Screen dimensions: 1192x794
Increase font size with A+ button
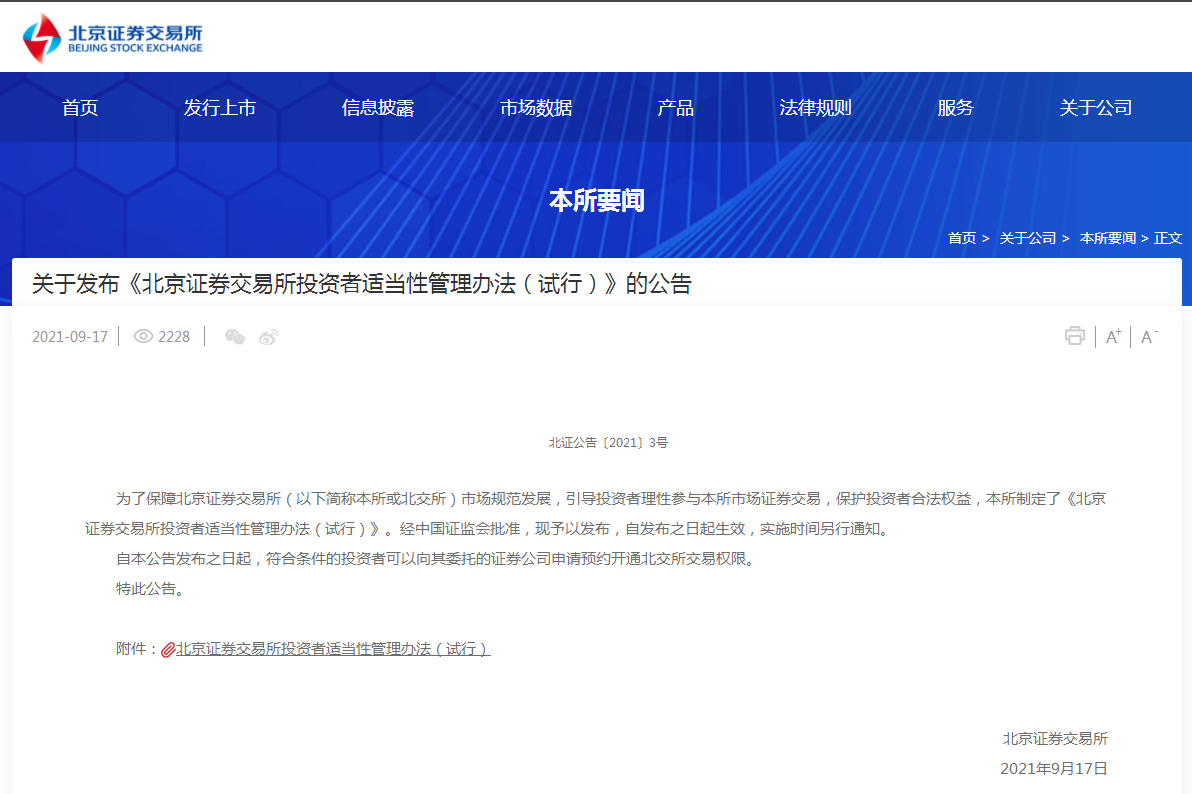(1114, 336)
